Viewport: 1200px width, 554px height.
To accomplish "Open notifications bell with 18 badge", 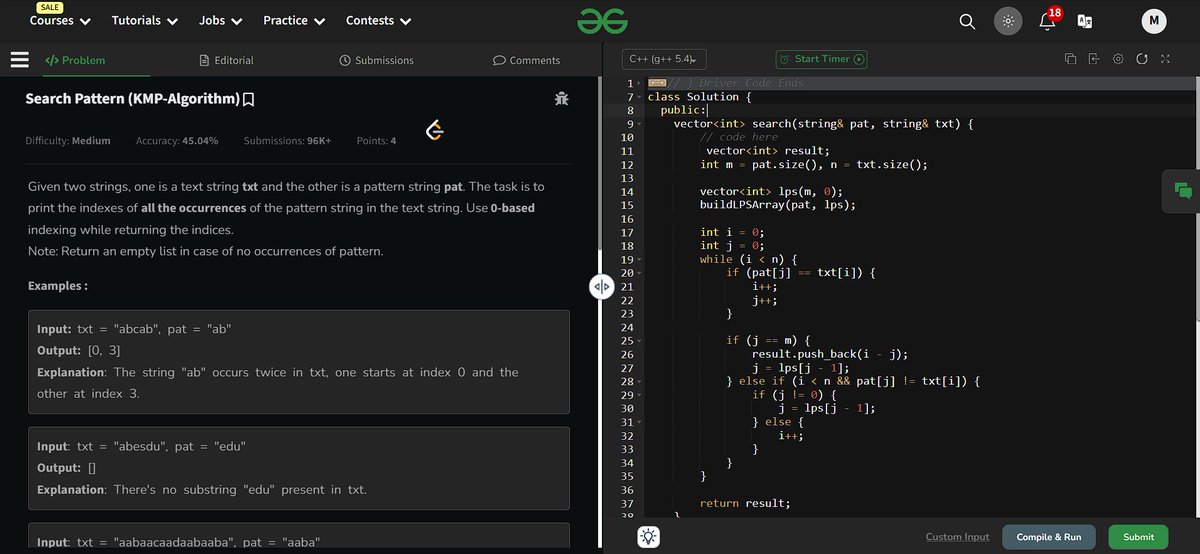I will pos(1049,20).
